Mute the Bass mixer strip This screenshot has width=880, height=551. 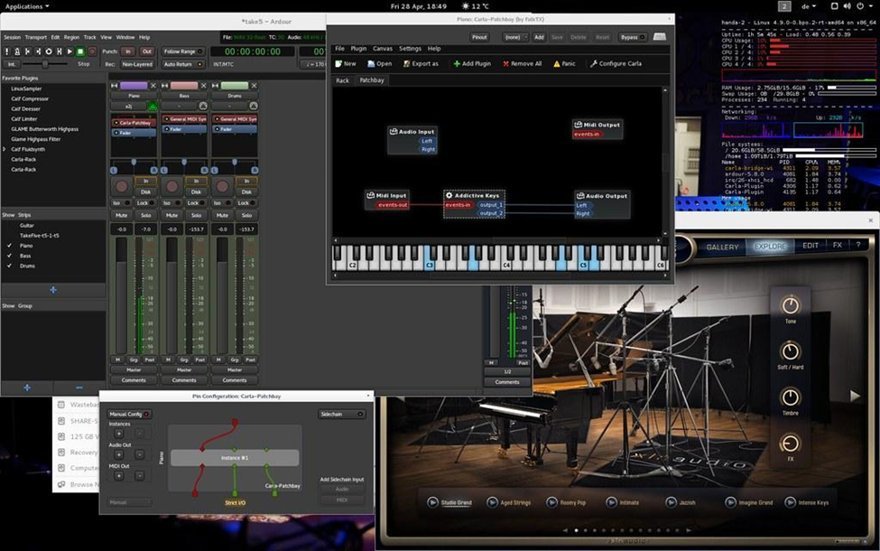tap(172, 215)
